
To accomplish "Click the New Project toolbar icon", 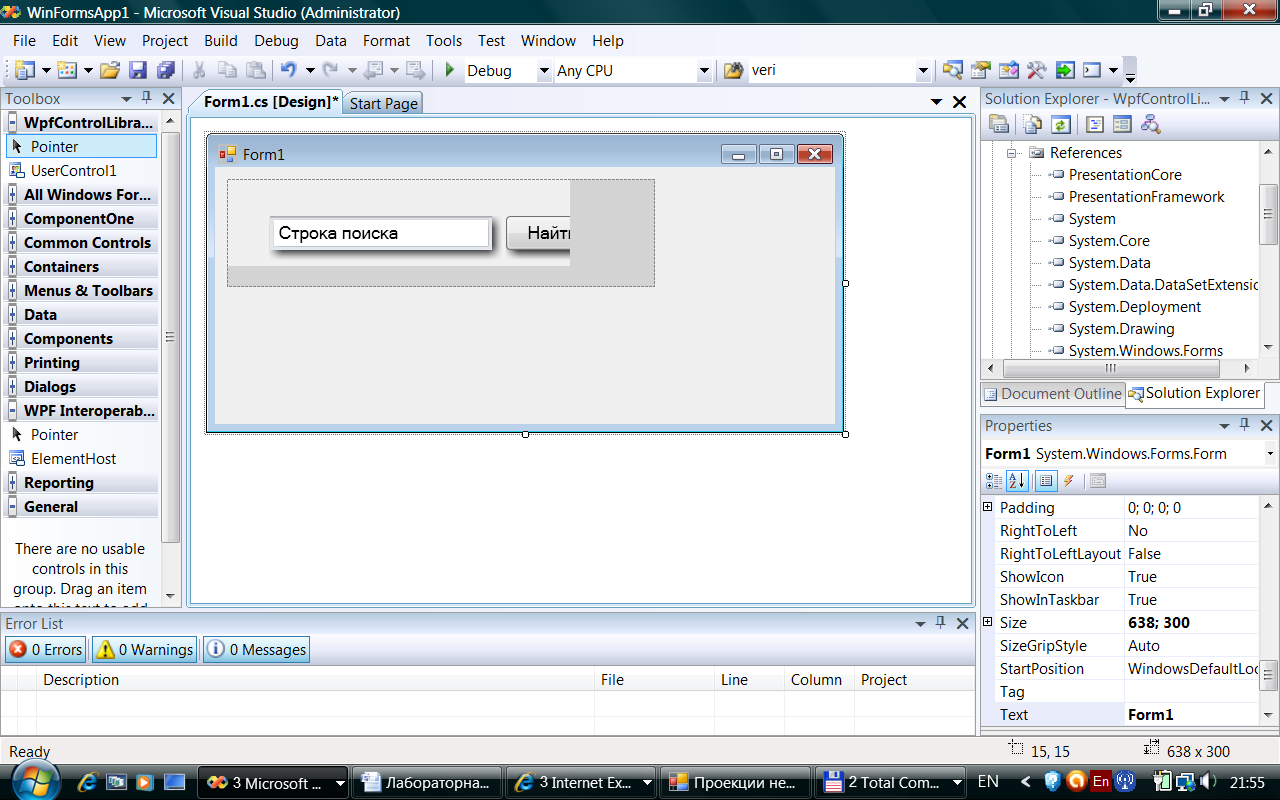I will click(x=24, y=70).
